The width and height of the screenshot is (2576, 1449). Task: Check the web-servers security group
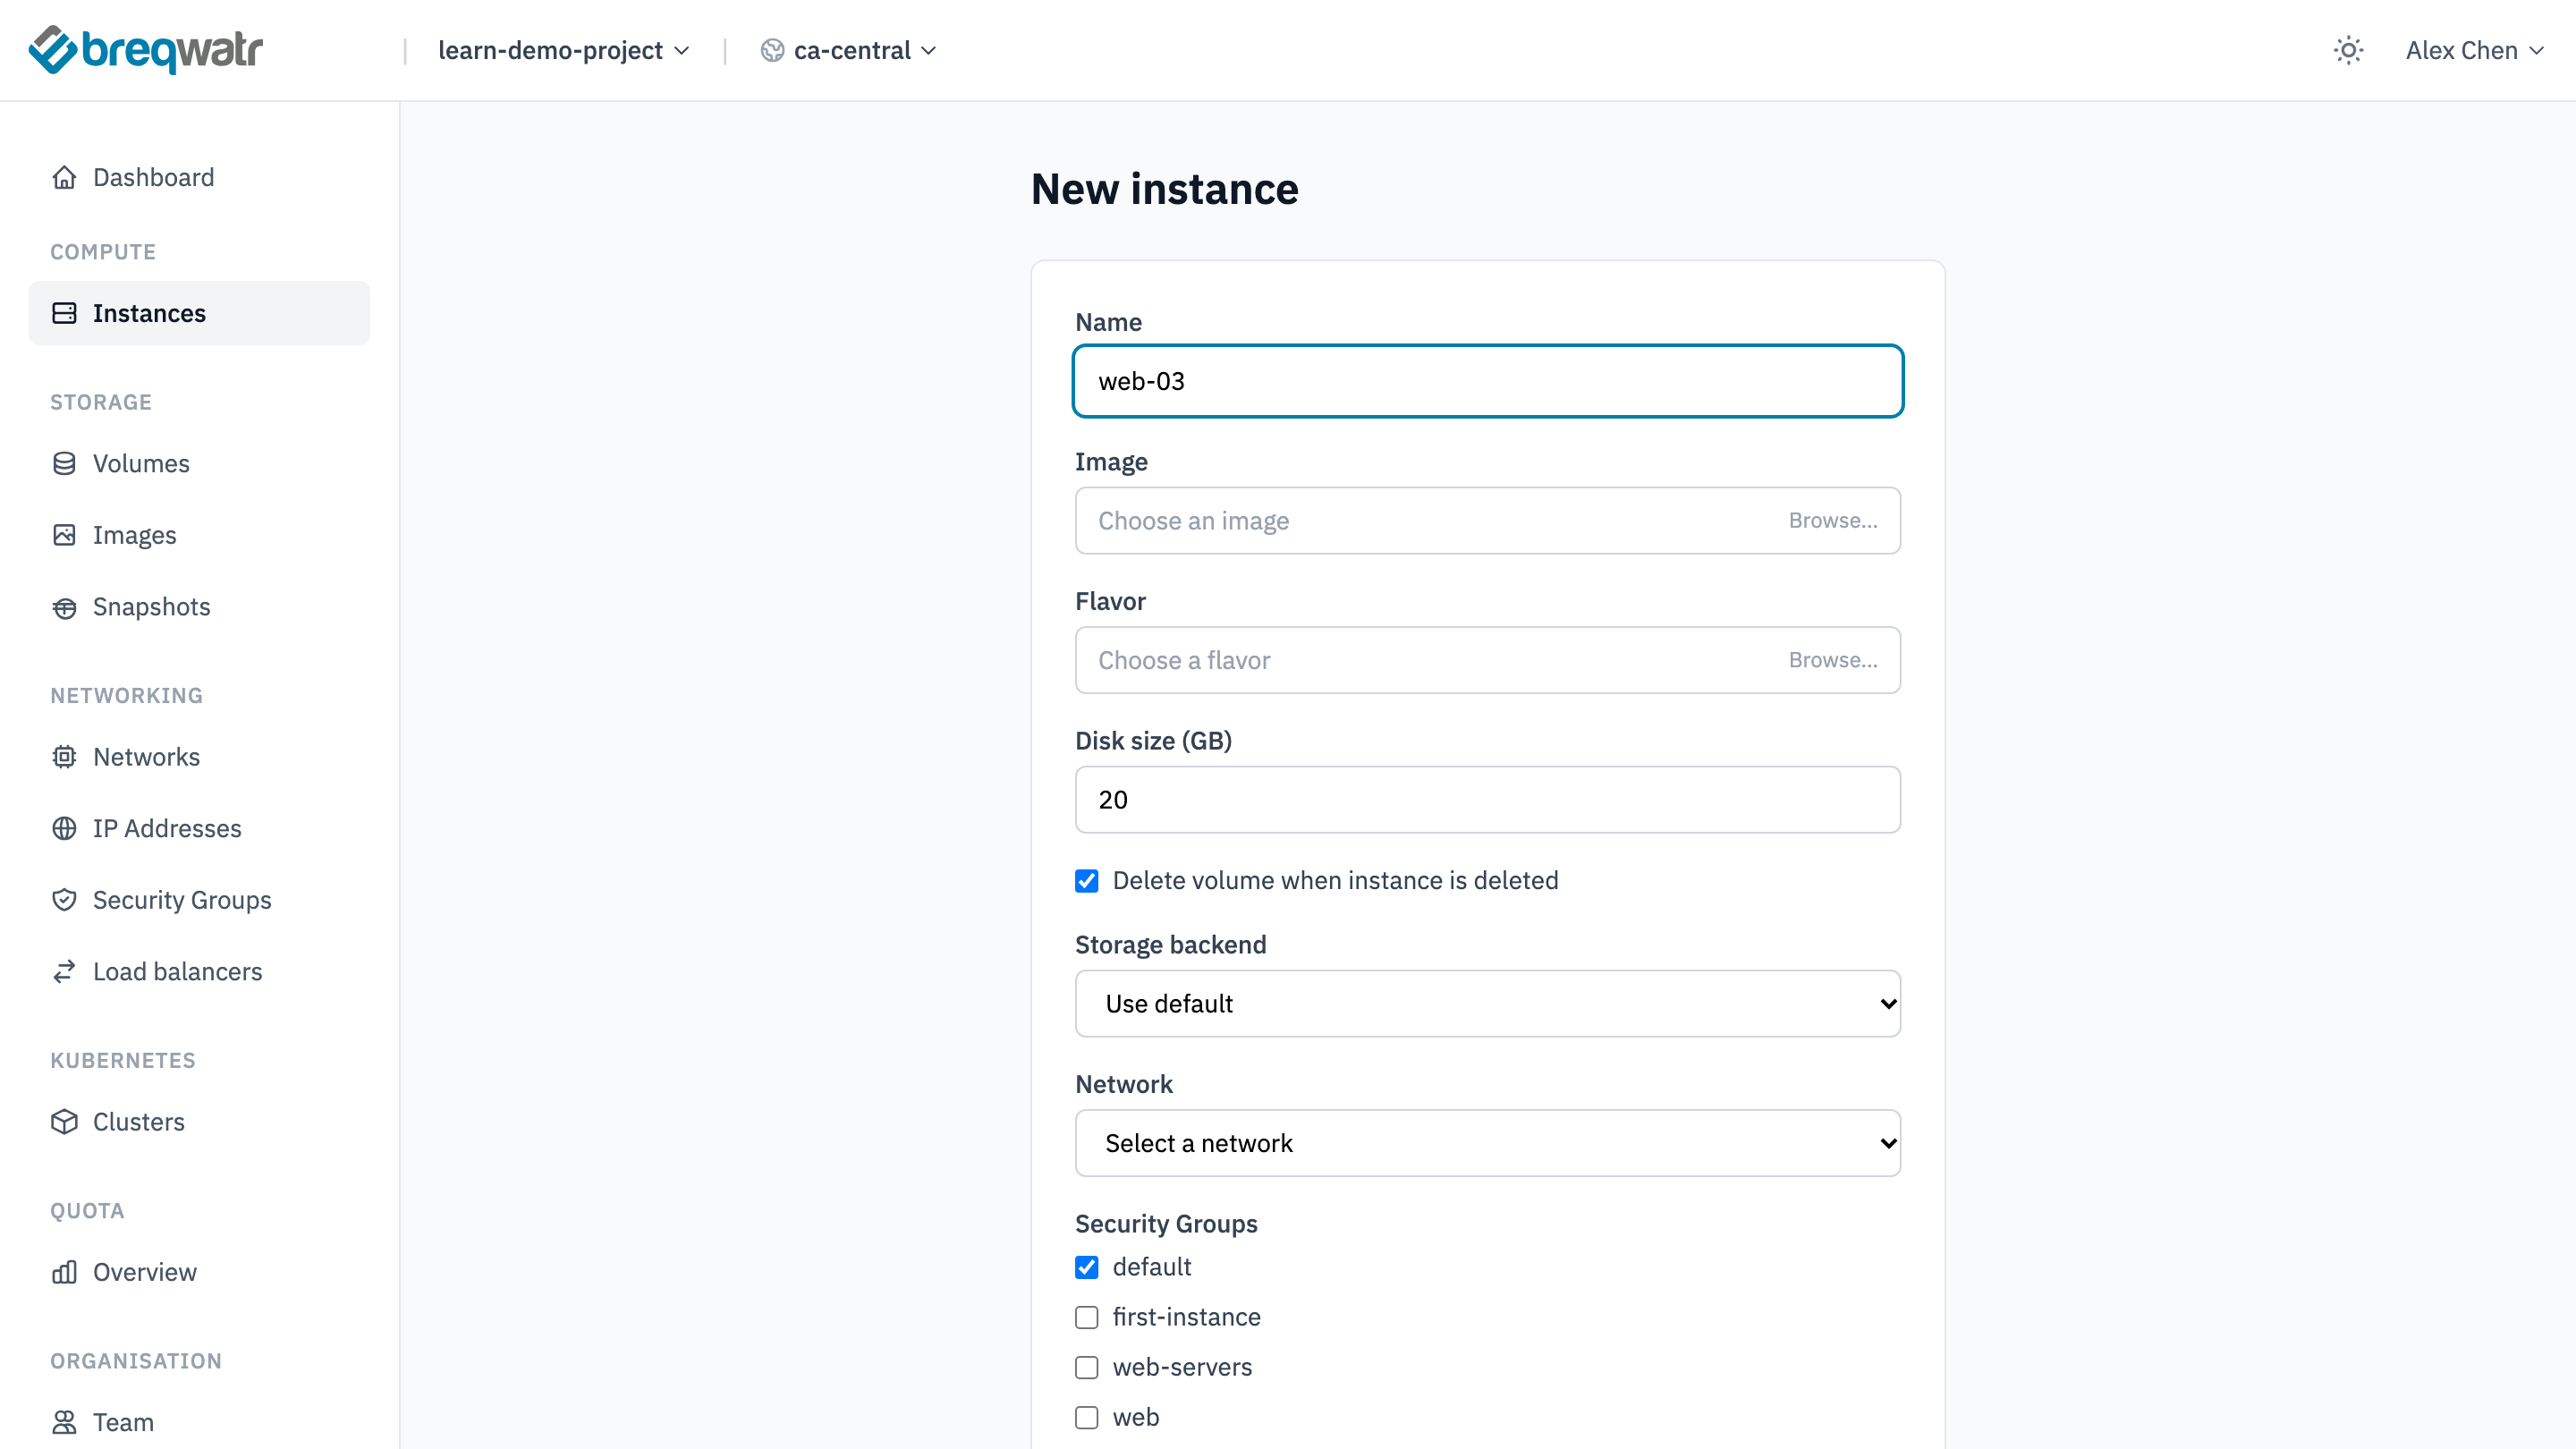point(1087,1367)
